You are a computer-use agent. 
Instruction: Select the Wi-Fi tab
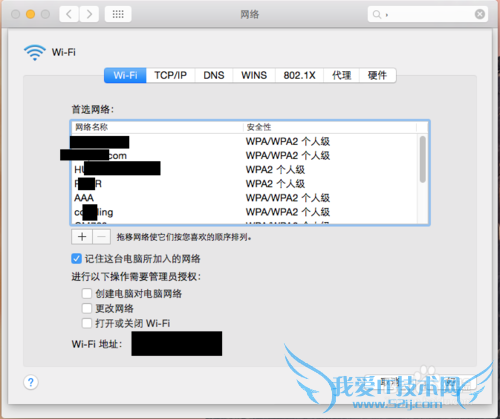pyautogui.click(x=125, y=75)
